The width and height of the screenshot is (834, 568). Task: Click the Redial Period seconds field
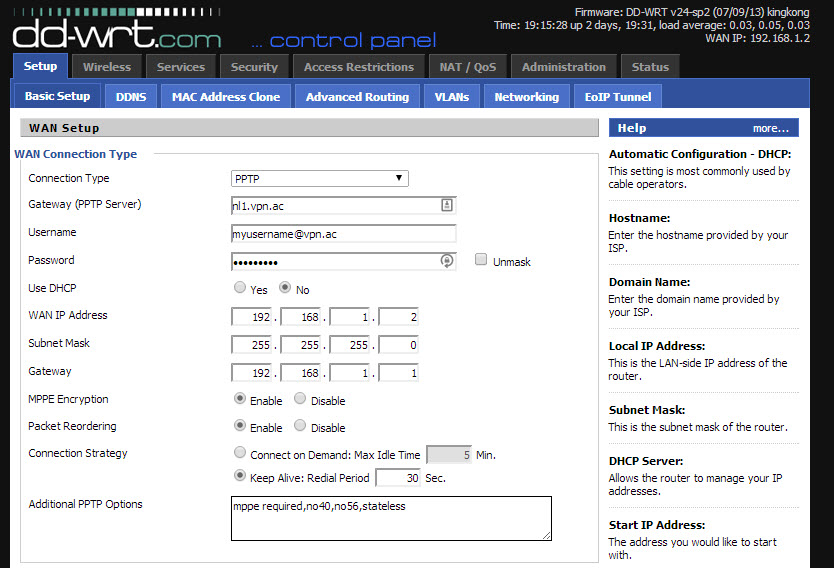[x=398, y=478]
